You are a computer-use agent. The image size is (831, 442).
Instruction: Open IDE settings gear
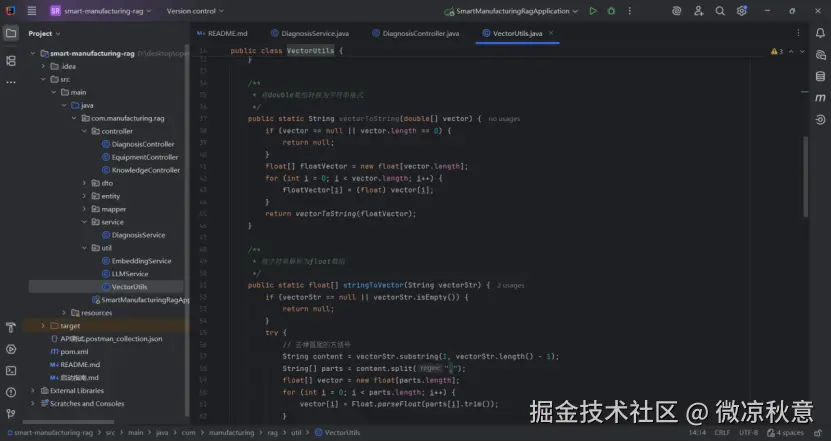[741, 11]
